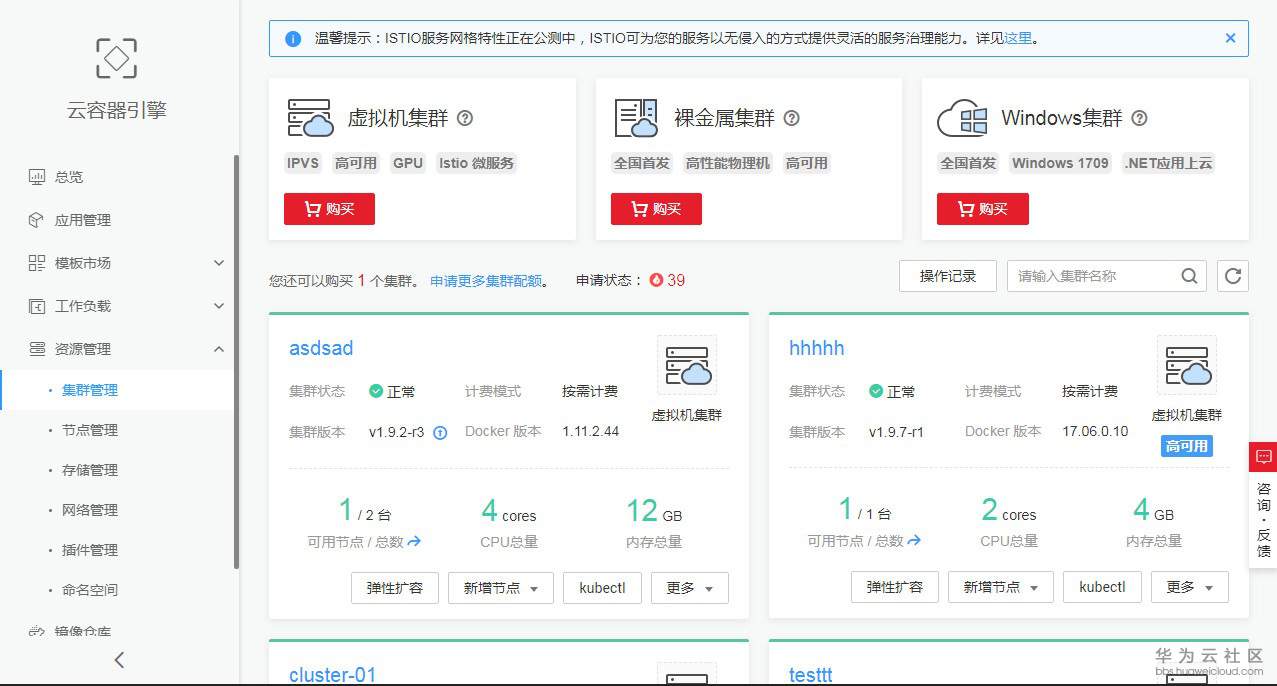This screenshot has width=1277, height=686.
Task: Click the sidebar vertical scrollbar
Action: click(236, 362)
